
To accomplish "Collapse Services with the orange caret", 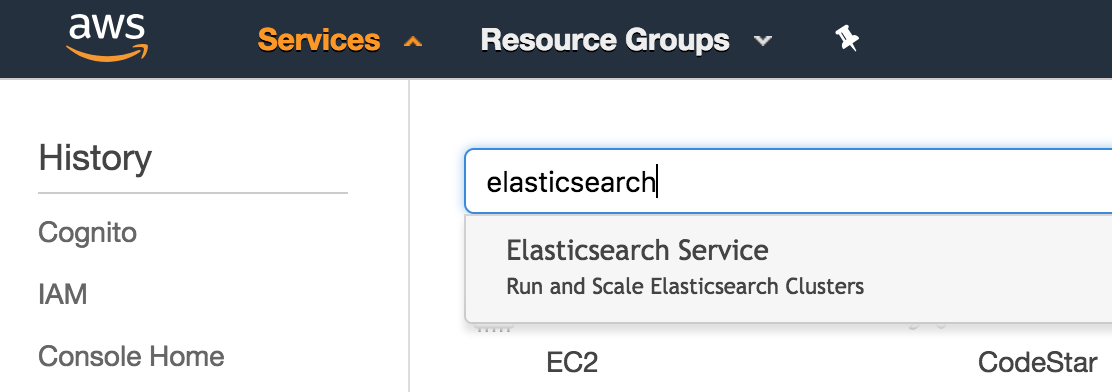I will 412,42.
